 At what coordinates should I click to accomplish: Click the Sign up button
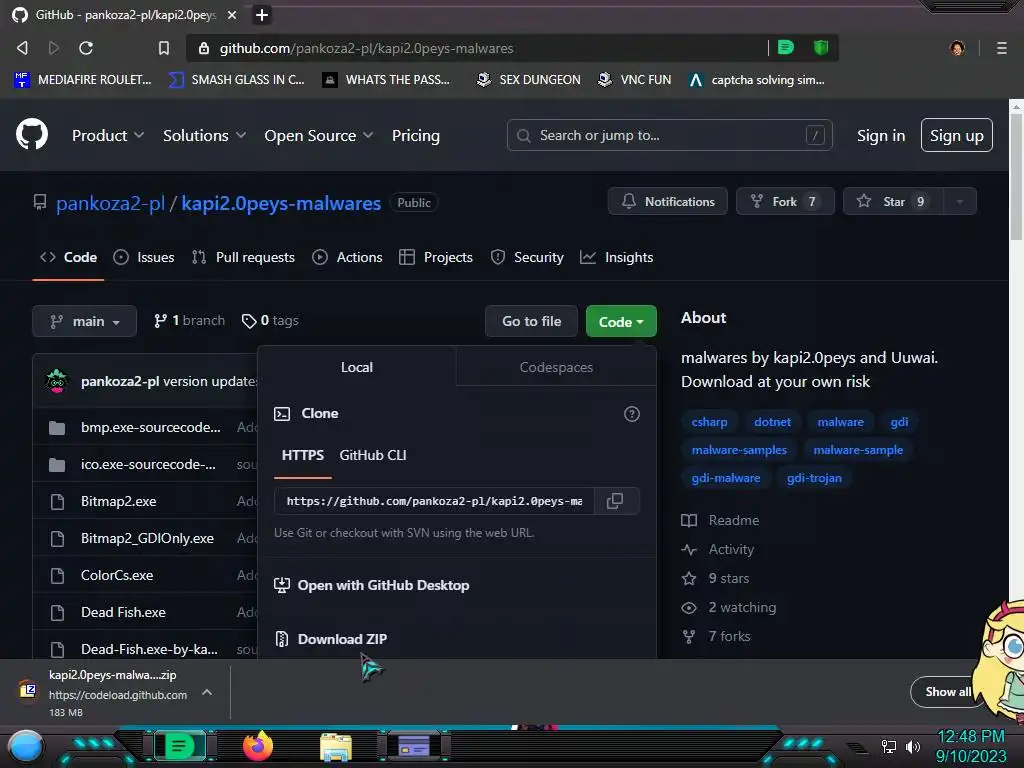[x=956, y=135]
